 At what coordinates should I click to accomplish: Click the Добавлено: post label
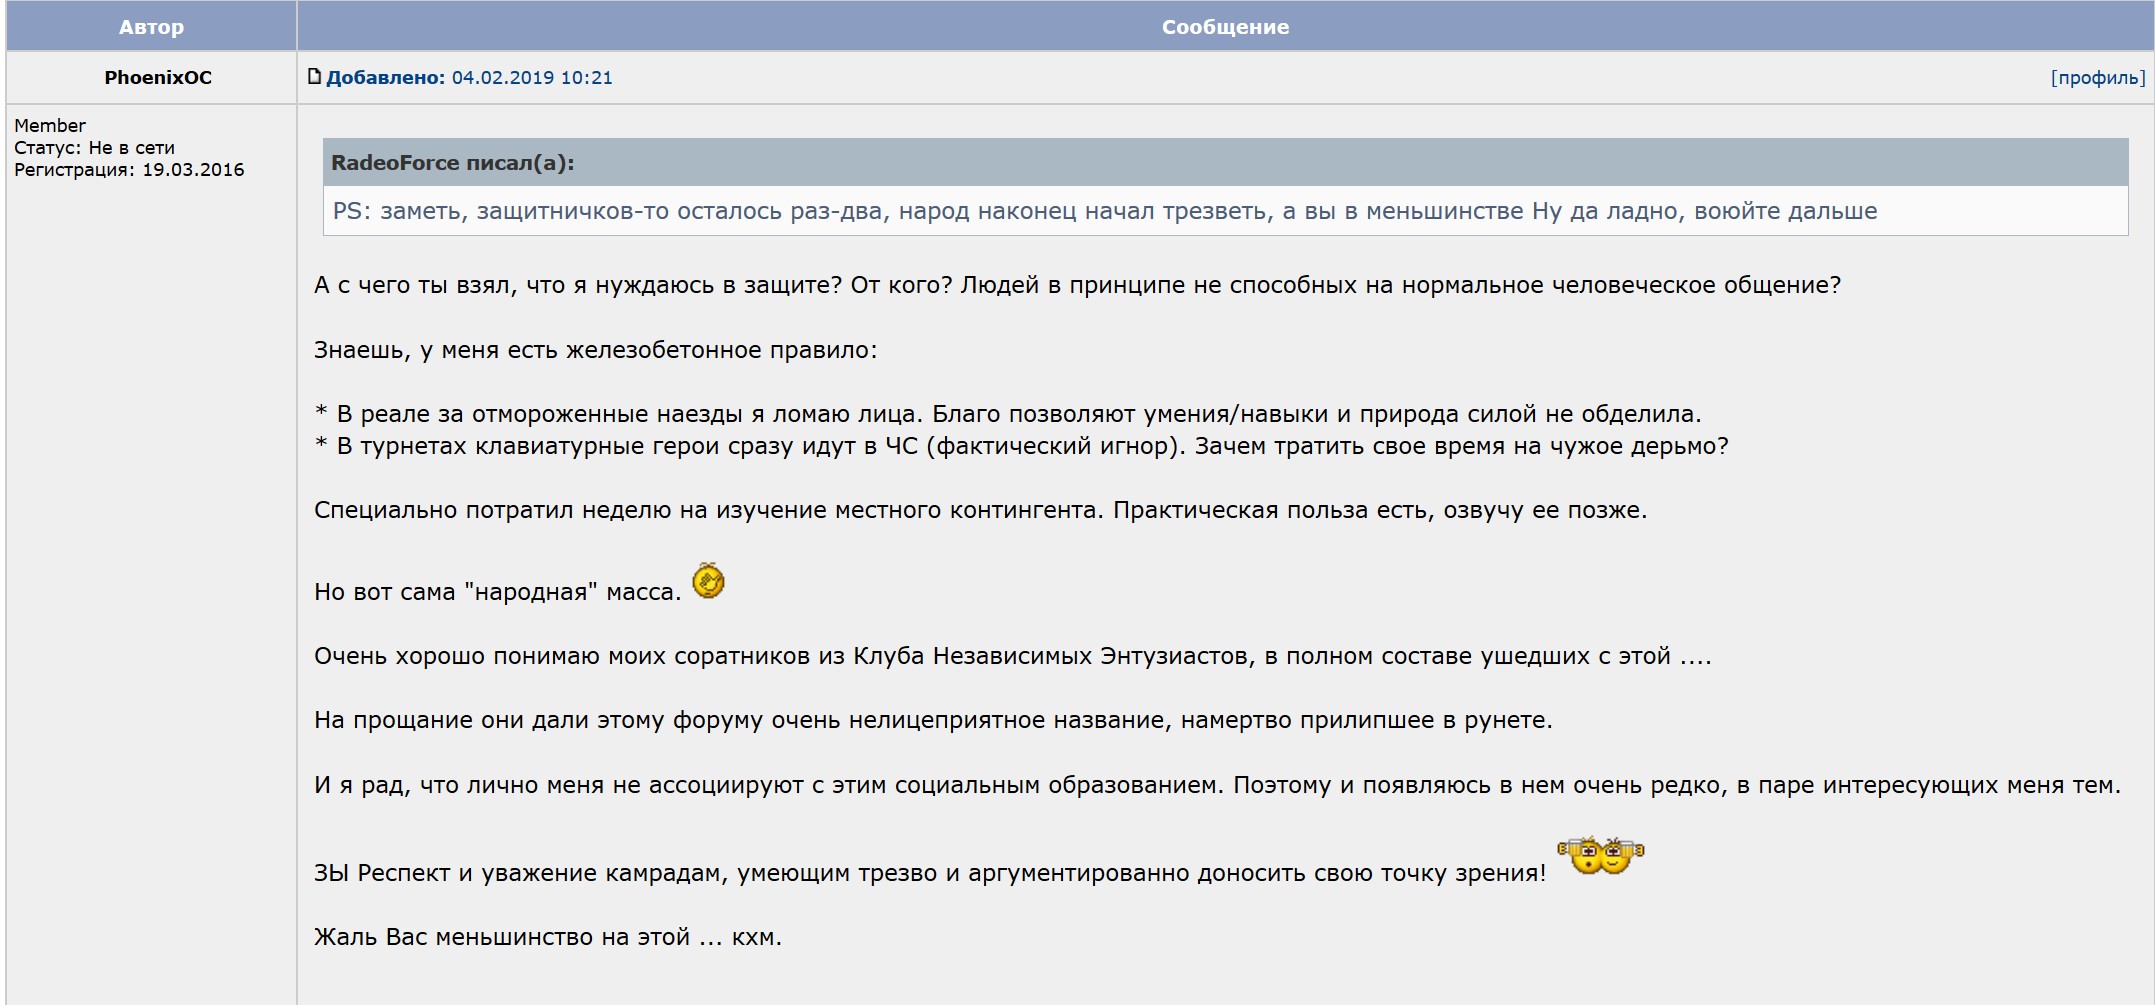385,78
